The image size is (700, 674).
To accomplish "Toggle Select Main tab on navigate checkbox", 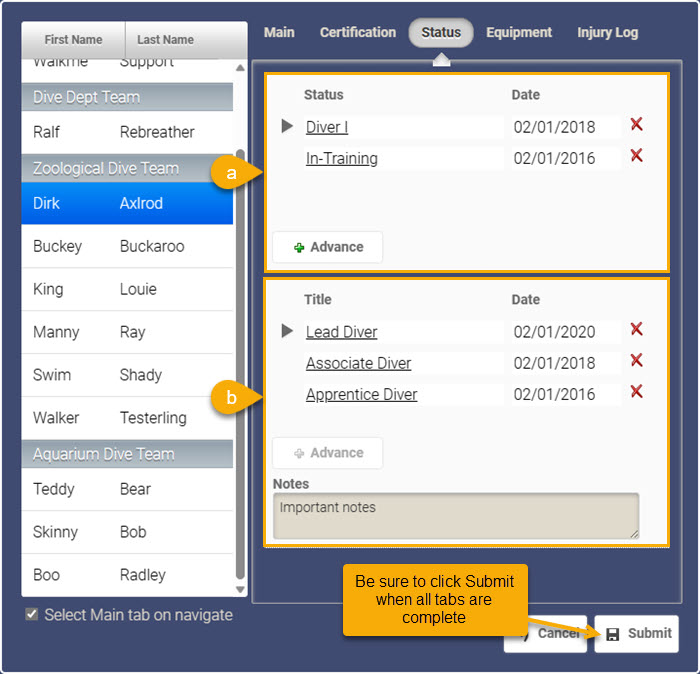I will click(x=31, y=614).
